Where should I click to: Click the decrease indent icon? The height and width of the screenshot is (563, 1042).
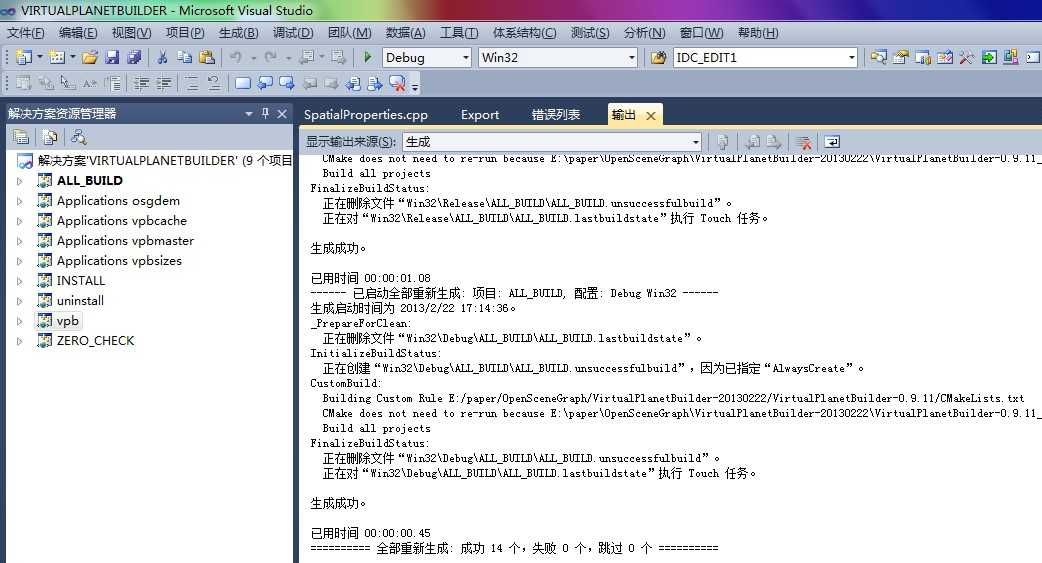tap(141, 83)
